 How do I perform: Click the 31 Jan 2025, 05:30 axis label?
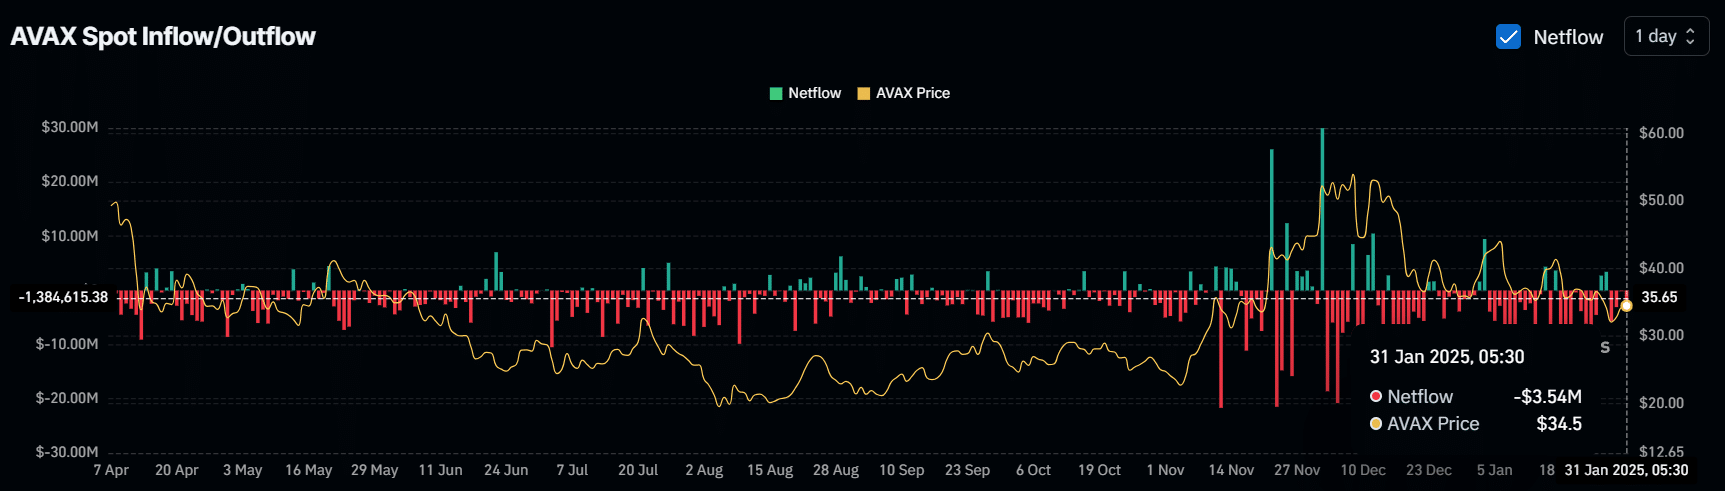tap(1626, 470)
